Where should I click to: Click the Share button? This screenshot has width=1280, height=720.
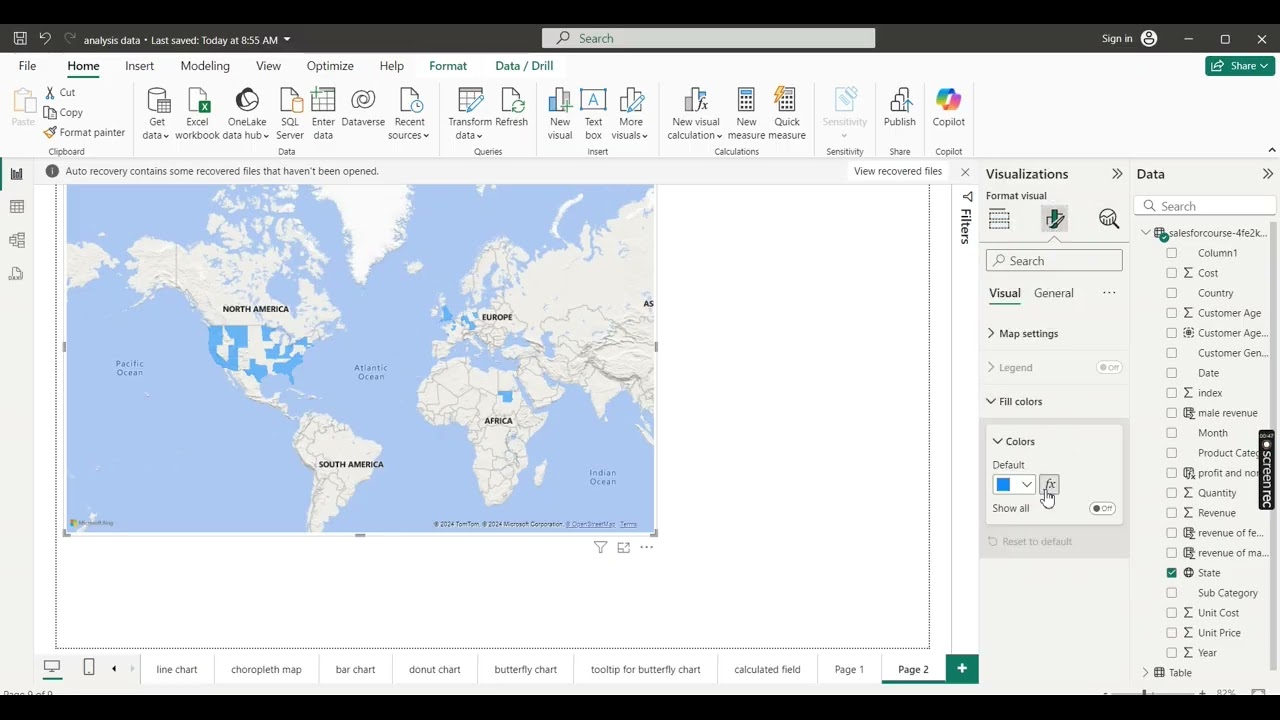coord(1240,66)
